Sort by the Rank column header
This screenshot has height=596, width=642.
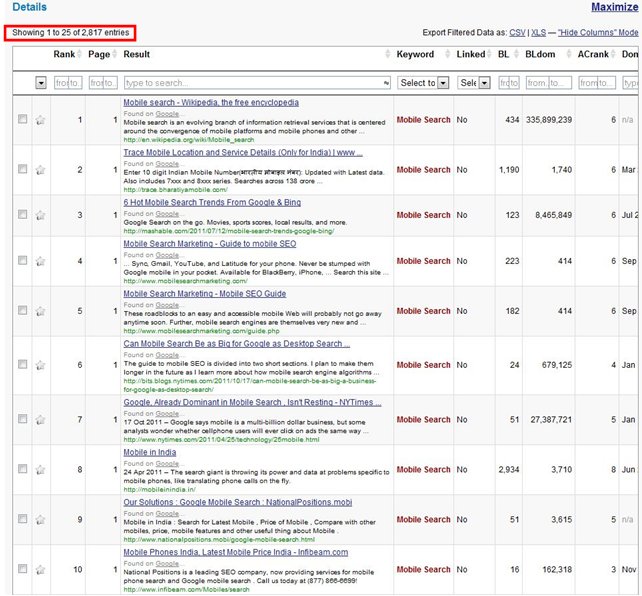pyautogui.click(x=63, y=54)
